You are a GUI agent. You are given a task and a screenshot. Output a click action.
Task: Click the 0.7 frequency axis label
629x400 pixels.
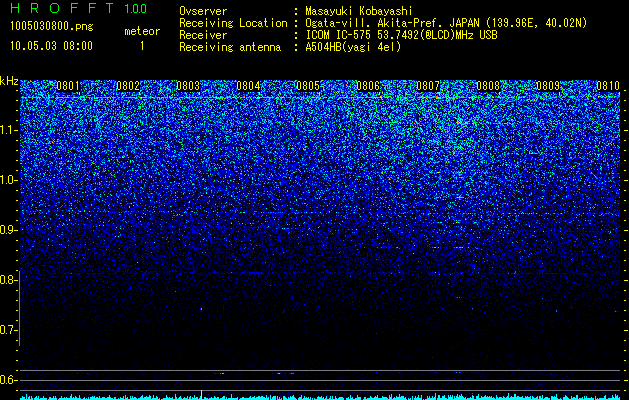(x=8, y=330)
